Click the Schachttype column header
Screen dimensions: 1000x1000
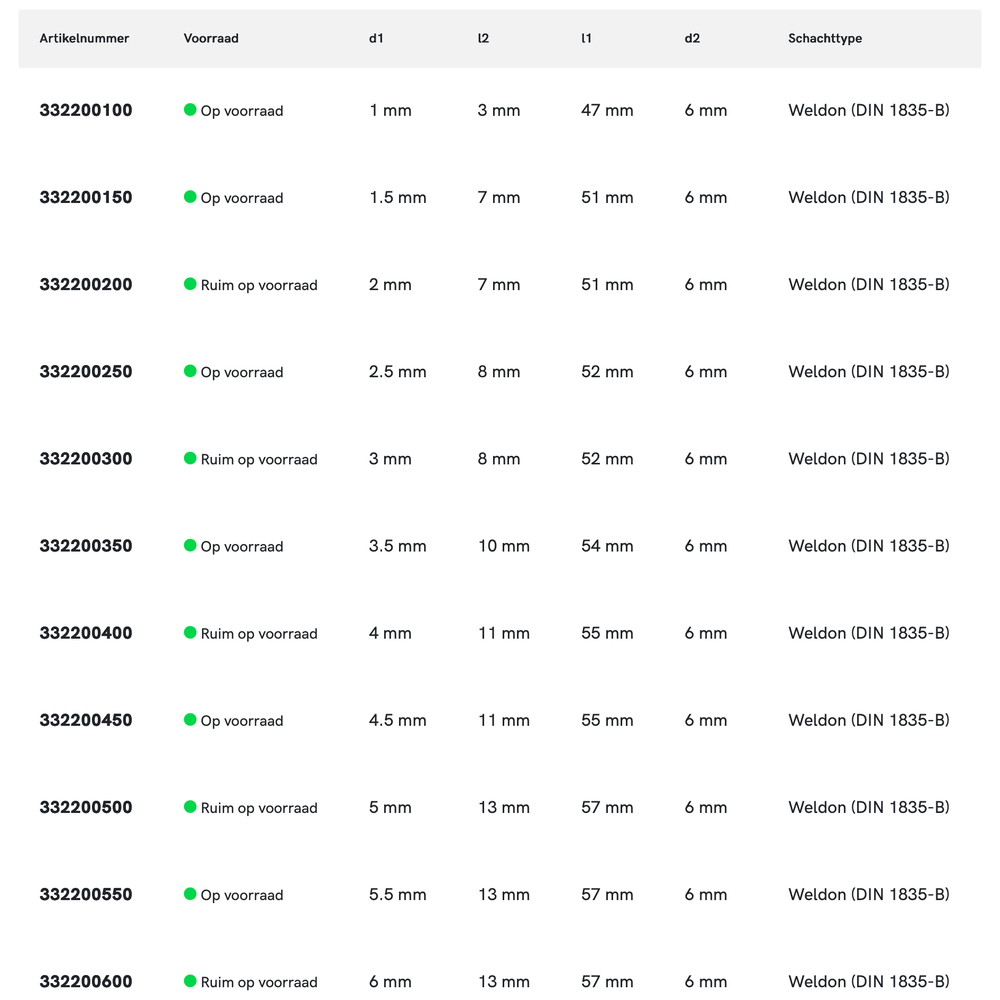[825, 38]
